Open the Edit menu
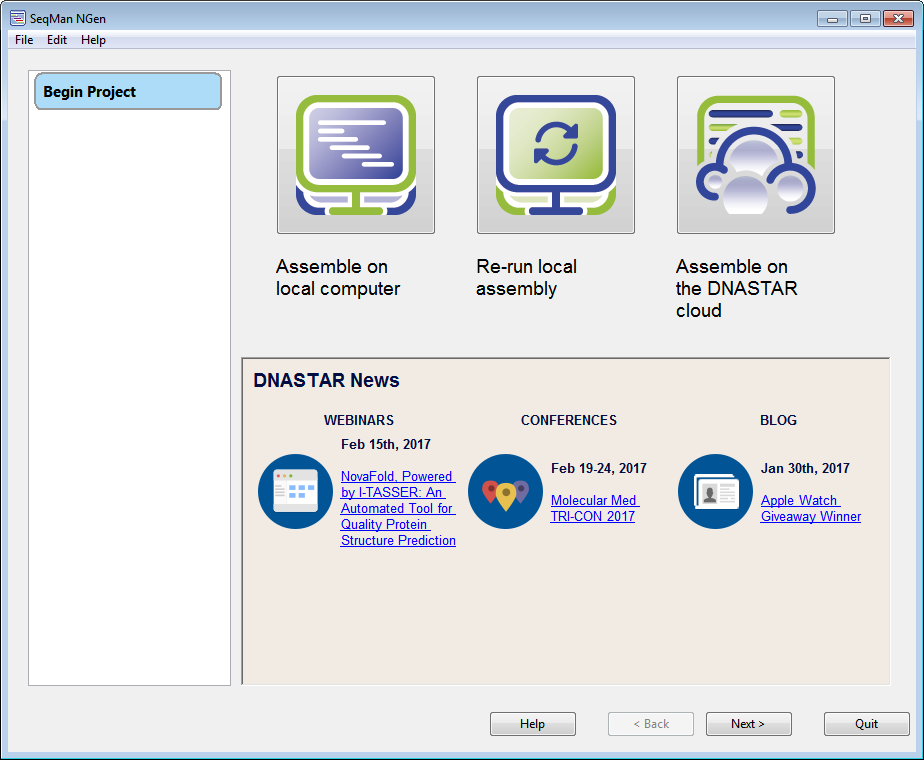This screenshot has height=760, width=924. pyautogui.click(x=57, y=40)
